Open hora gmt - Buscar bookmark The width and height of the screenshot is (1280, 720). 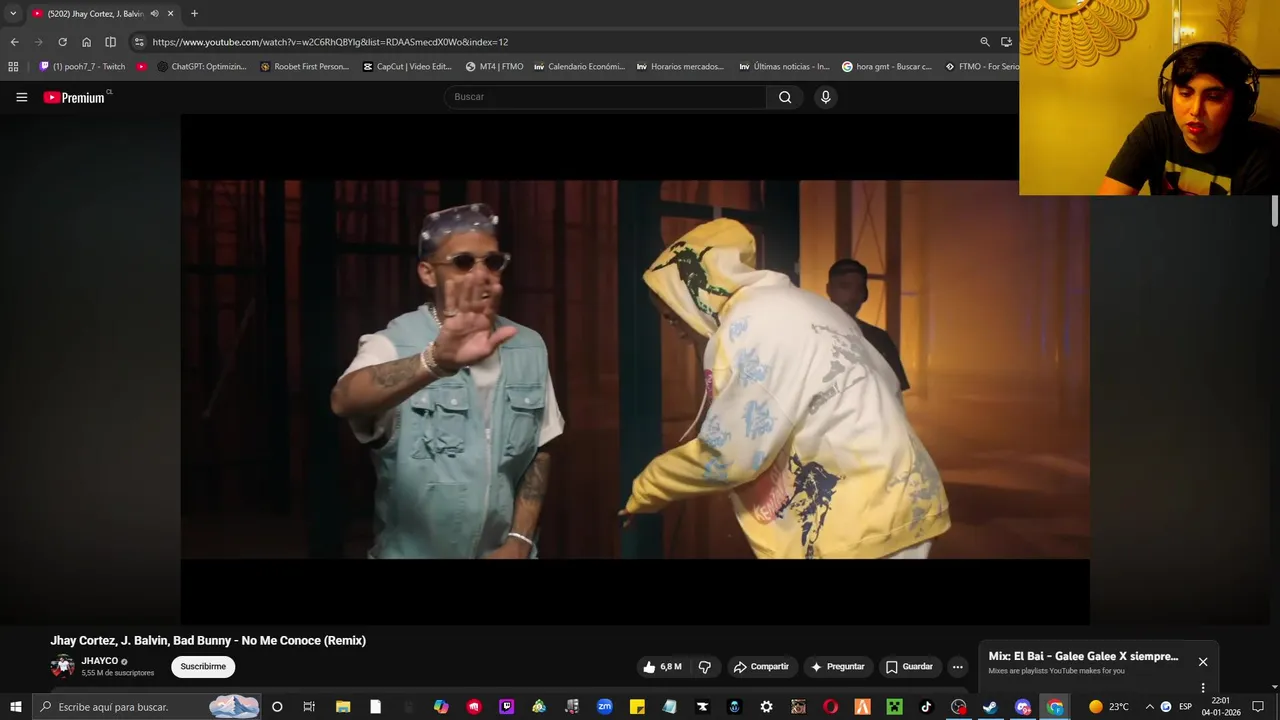887,67
